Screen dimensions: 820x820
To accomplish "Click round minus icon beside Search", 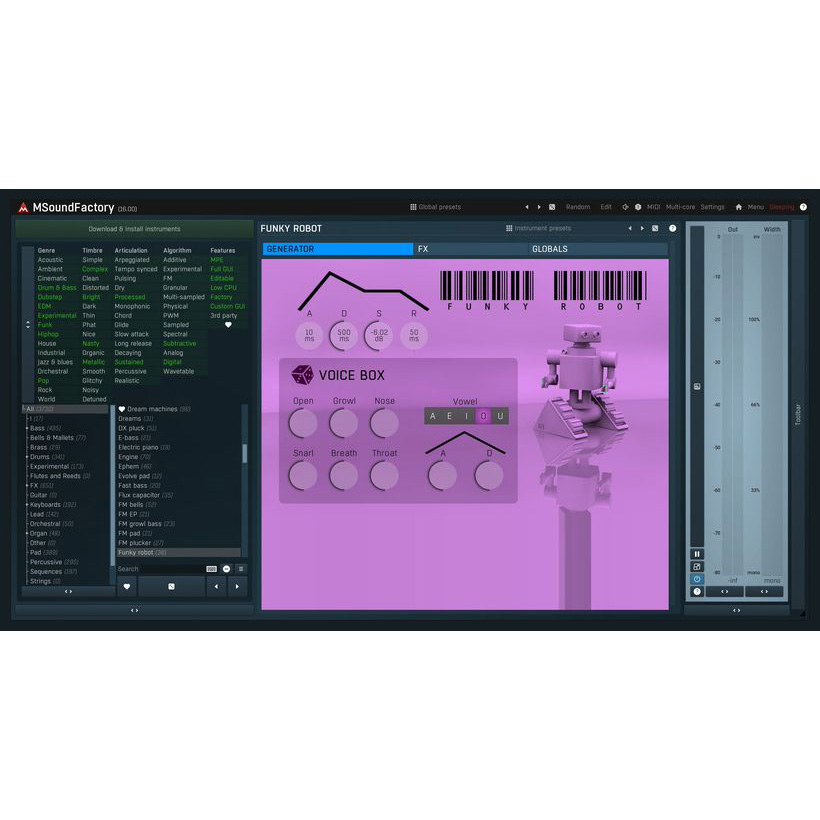I will (x=226, y=569).
